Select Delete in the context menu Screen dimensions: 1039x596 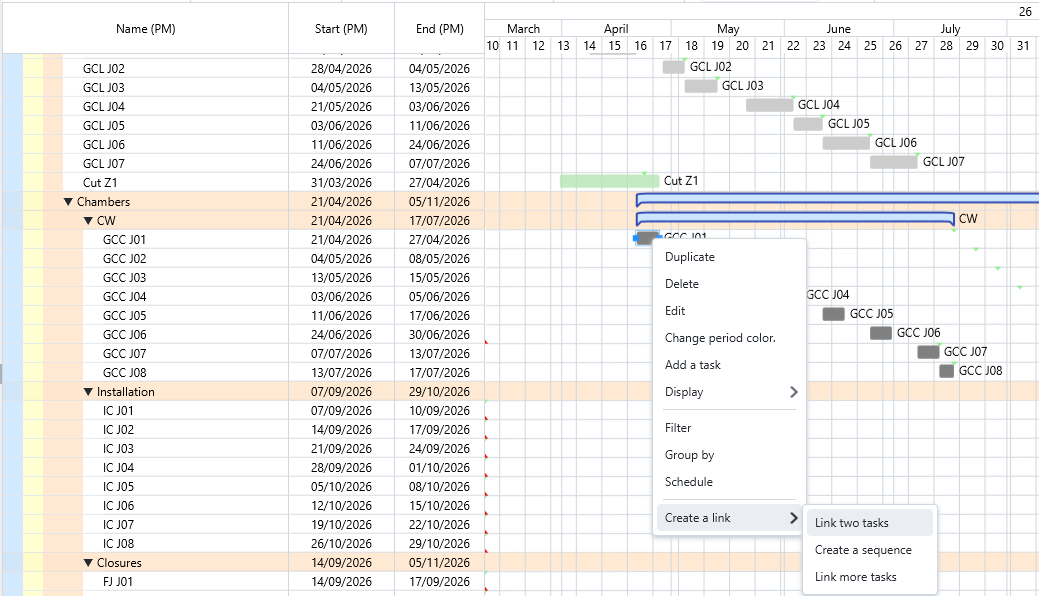click(x=682, y=284)
